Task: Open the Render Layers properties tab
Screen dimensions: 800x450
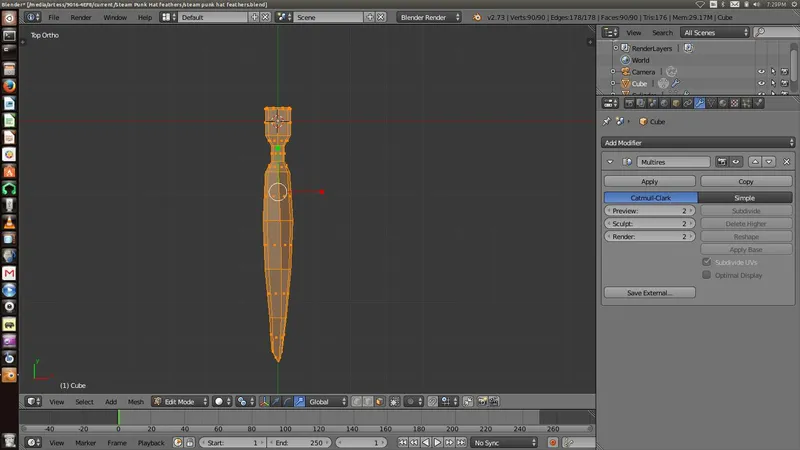Action: click(641, 104)
